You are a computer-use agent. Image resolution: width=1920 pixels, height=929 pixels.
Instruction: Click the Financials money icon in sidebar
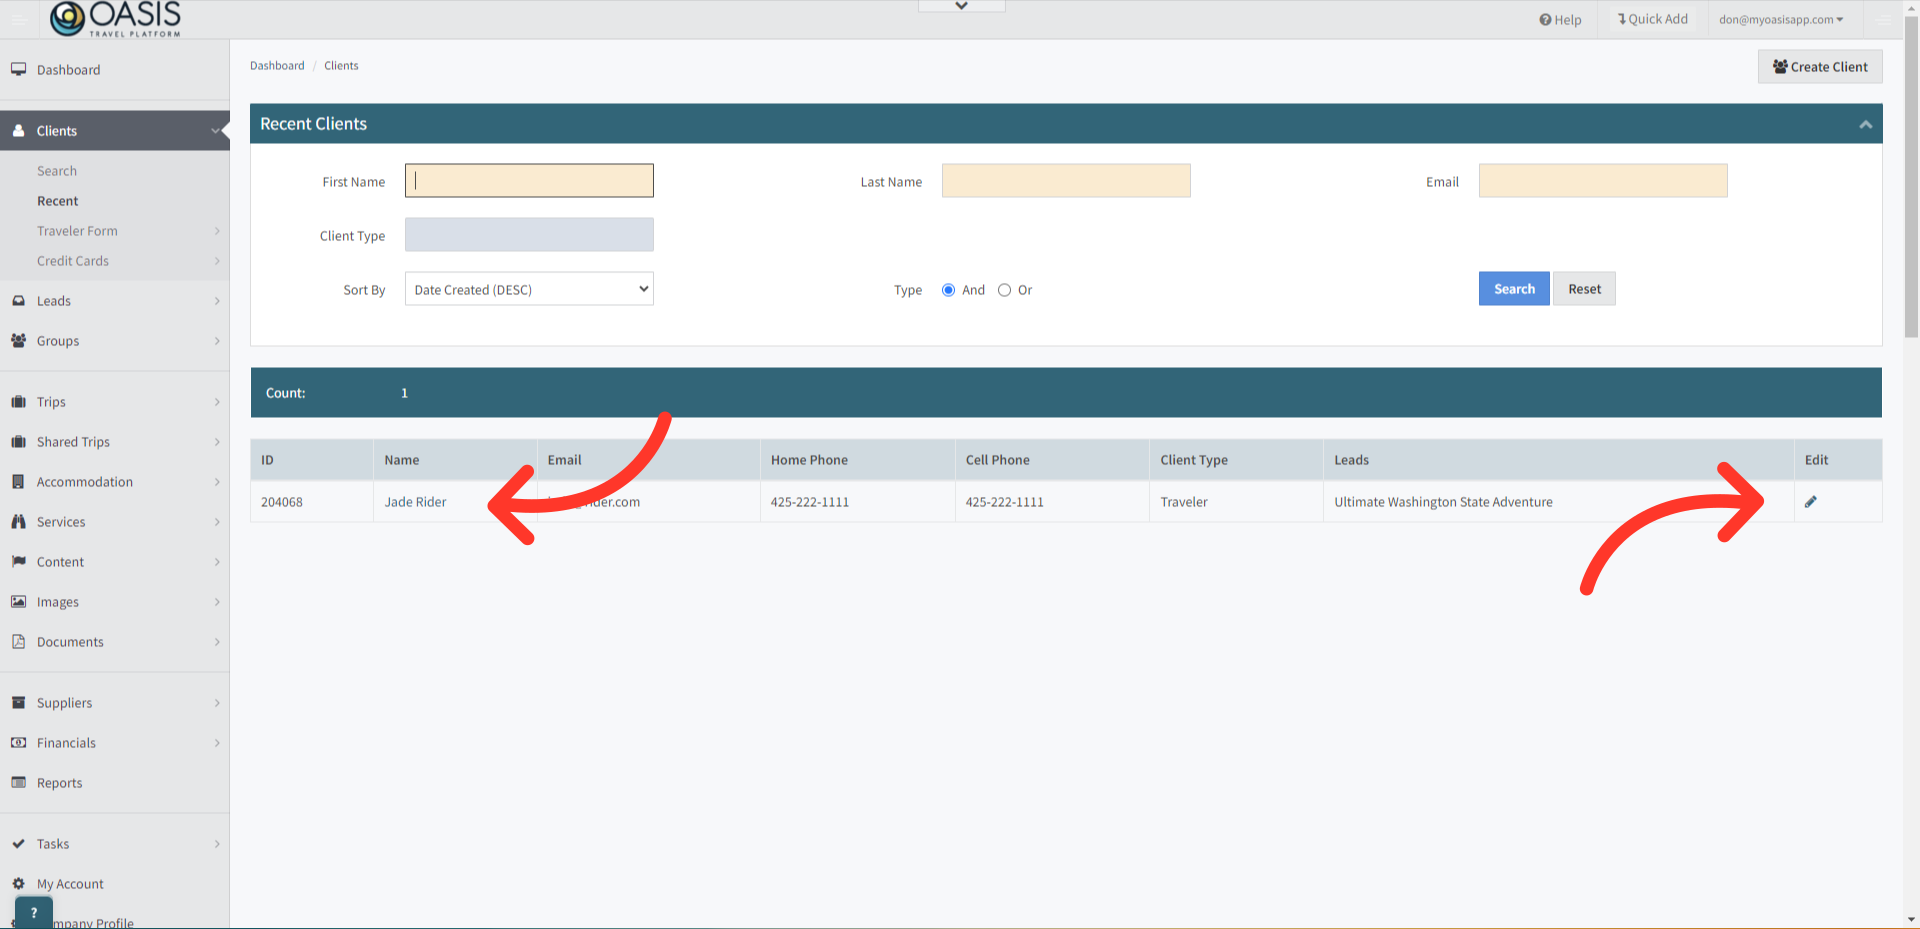(x=18, y=743)
